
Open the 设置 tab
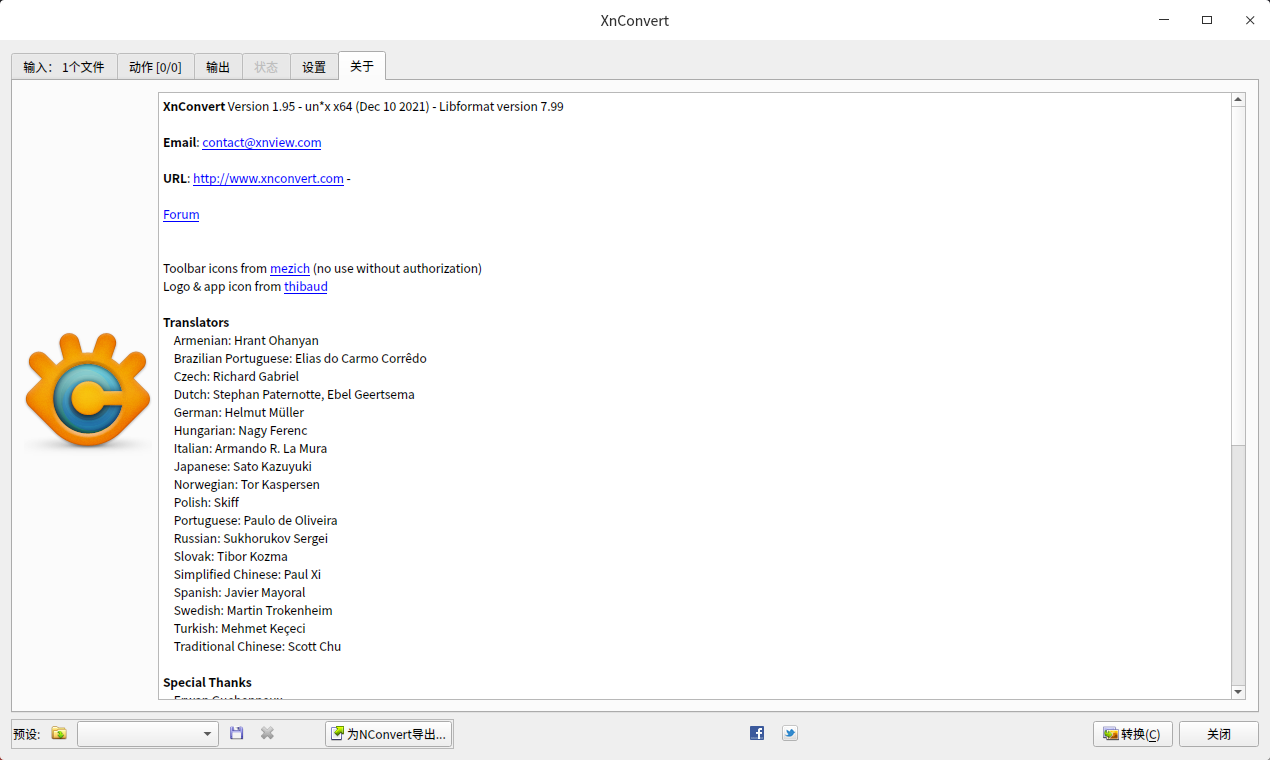click(314, 66)
